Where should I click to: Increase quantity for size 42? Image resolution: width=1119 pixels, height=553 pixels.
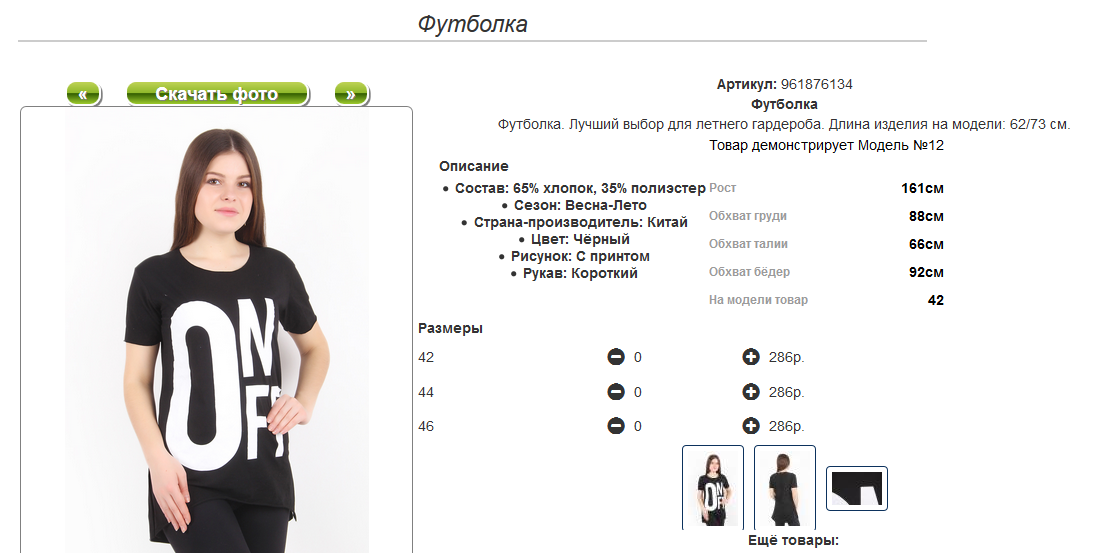point(751,357)
